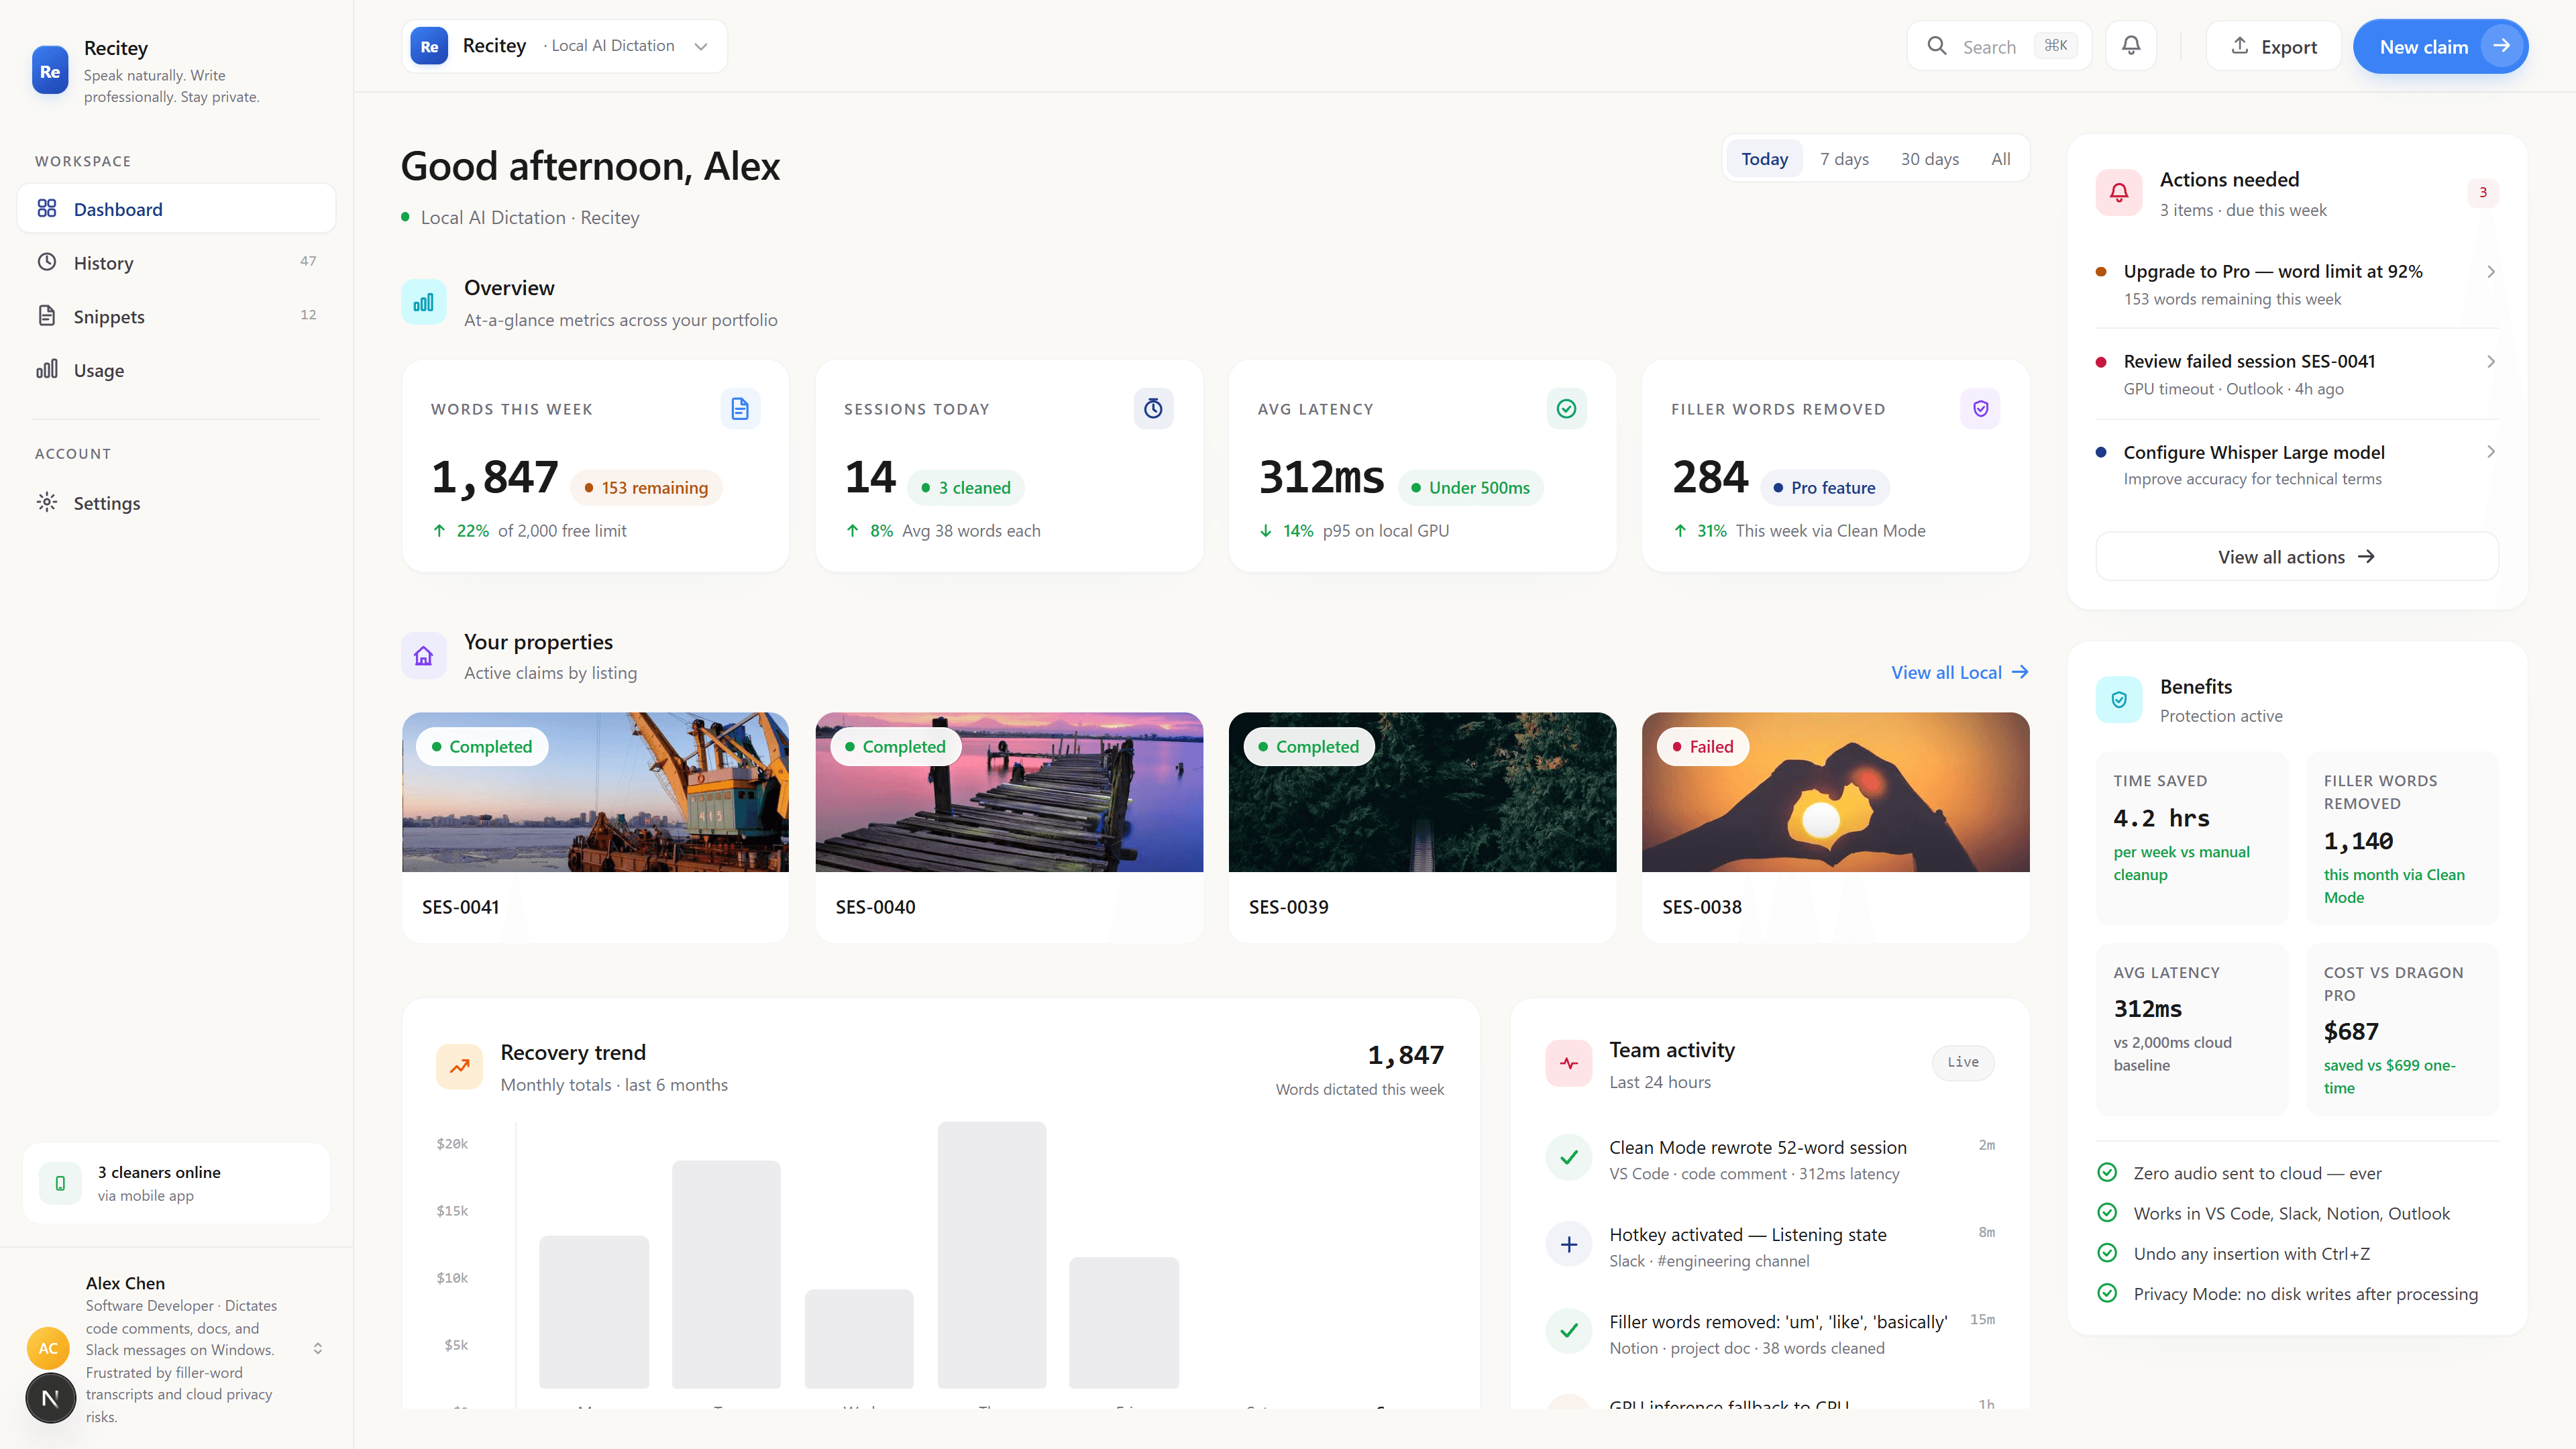The height and width of the screenshot is (1449, 2576).
Task: Click the Avg Latency checkmark icon
Action: [1566, 409]
